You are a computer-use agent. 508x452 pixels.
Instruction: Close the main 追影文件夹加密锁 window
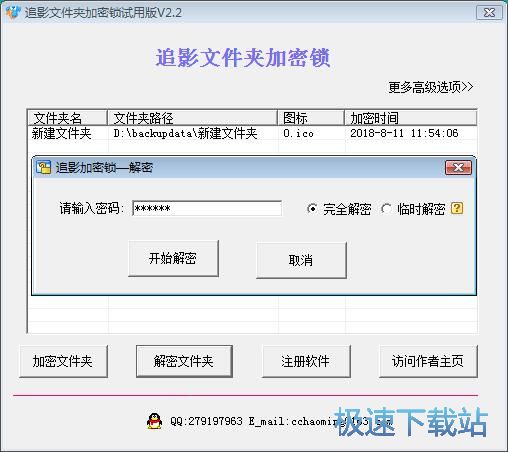click(x=489, y=13)
